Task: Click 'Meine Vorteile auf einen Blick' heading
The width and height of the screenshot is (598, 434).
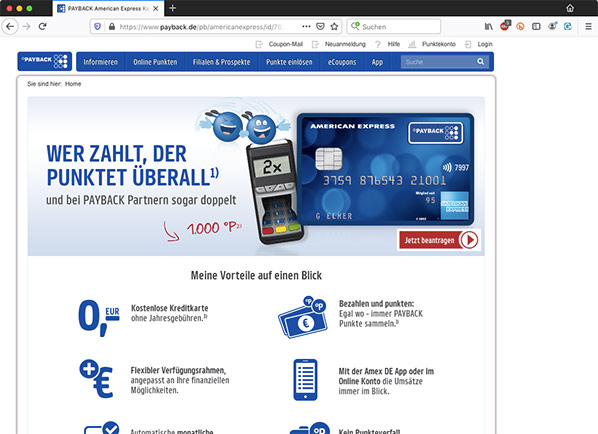Action: pos(256,275)
